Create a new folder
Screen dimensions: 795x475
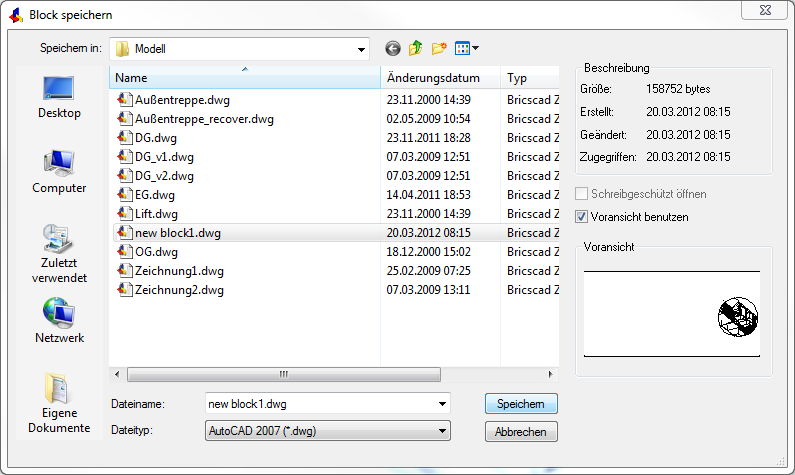[x=439, y=48]
